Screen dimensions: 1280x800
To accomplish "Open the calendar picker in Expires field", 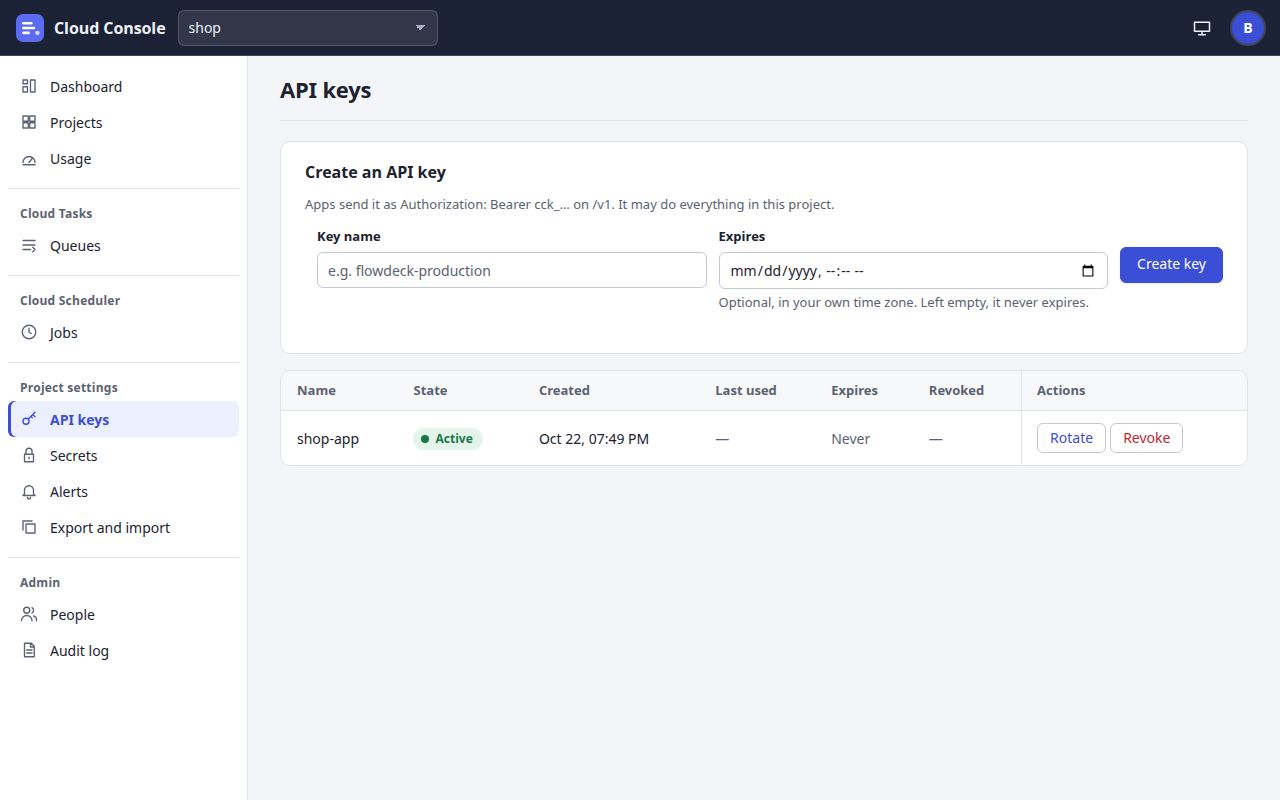I will tap(1088, 271).
